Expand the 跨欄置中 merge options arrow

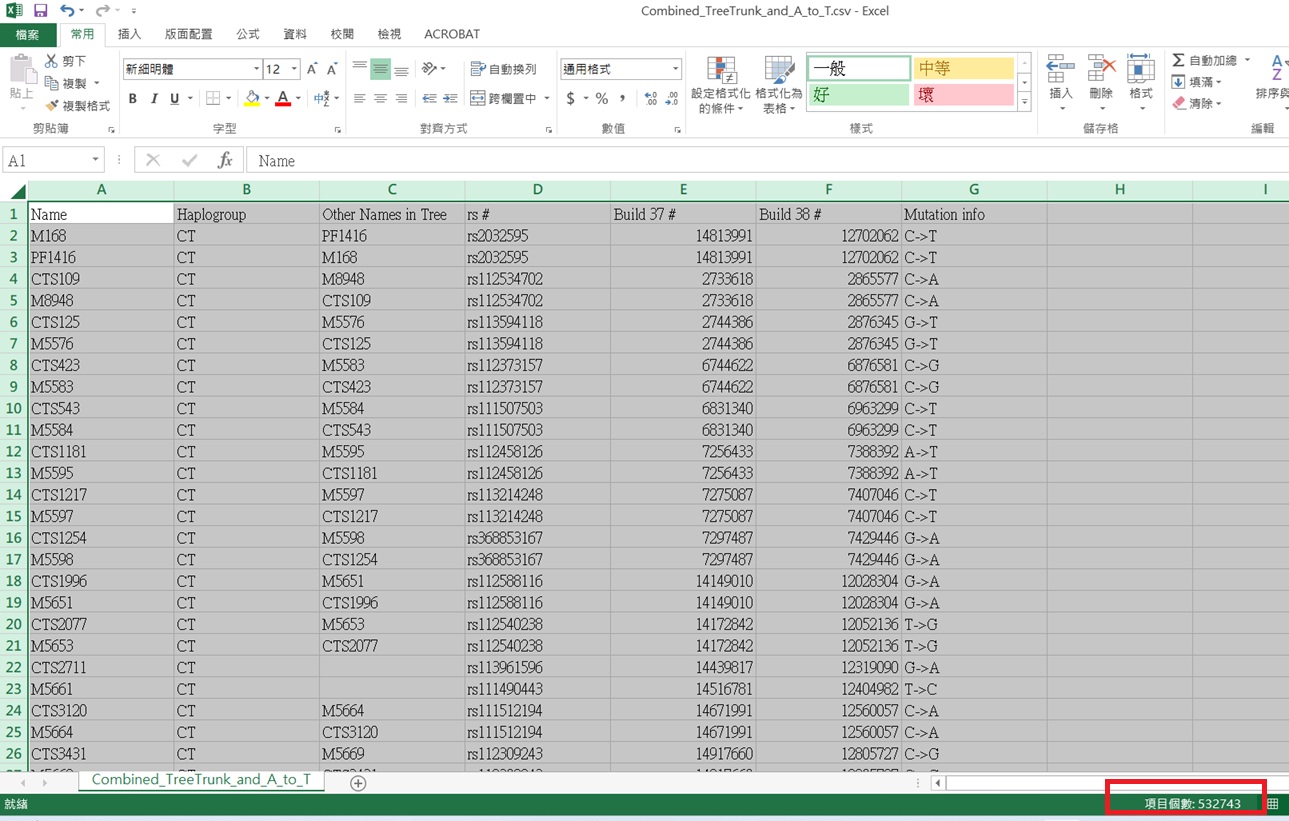(x=547, y=98)
